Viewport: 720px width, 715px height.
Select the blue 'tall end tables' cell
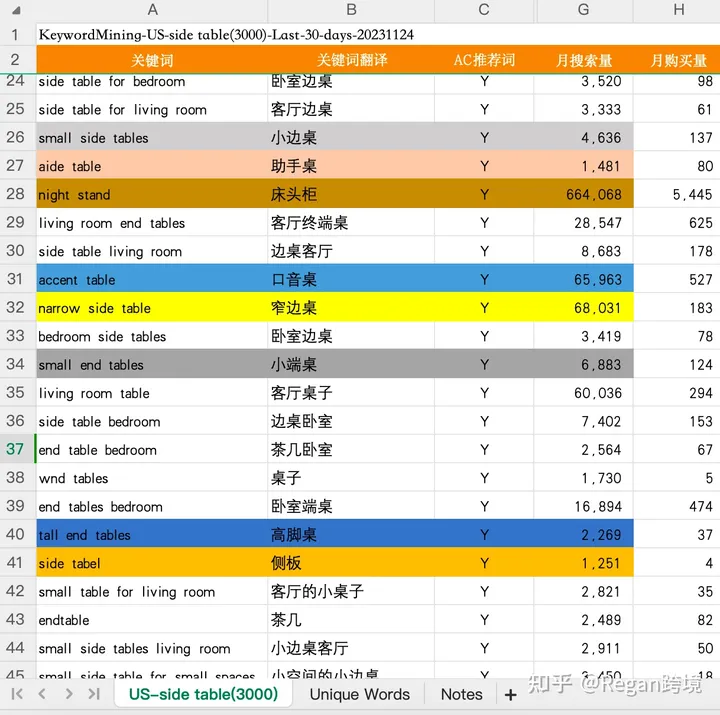152,535
